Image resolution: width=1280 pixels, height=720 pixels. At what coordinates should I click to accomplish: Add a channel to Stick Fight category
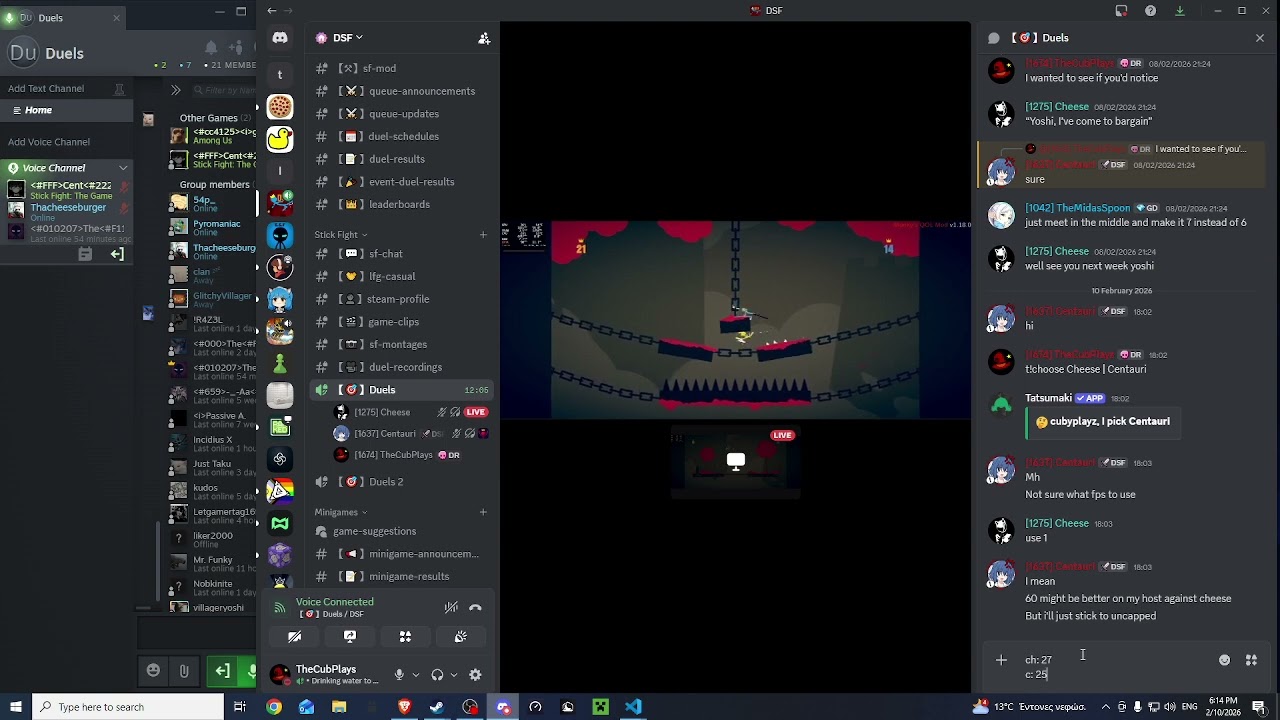tap(483, 235)
